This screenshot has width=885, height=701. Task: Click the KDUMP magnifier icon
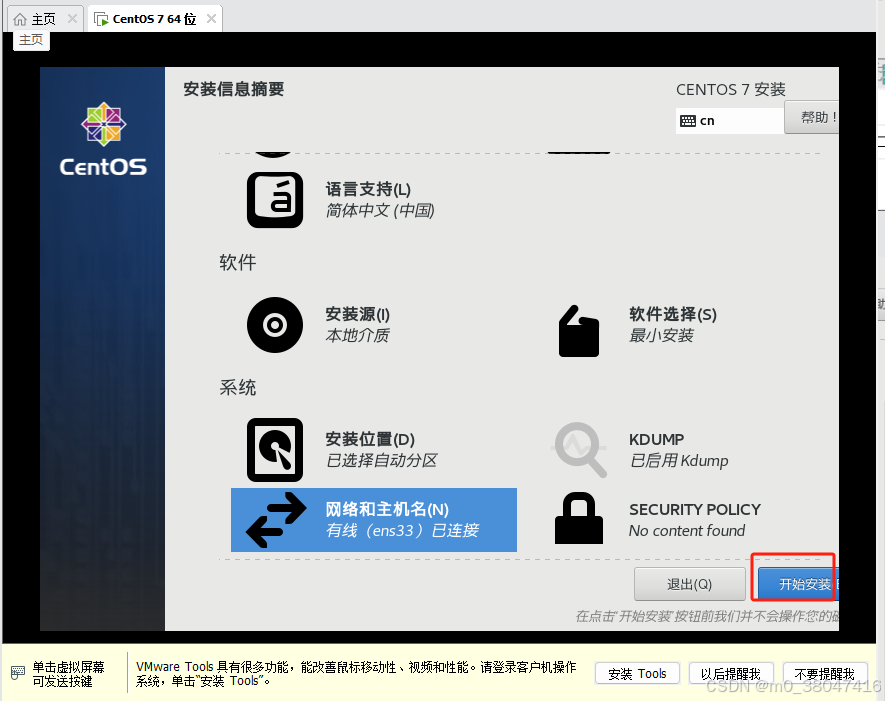tap(580, 450)
